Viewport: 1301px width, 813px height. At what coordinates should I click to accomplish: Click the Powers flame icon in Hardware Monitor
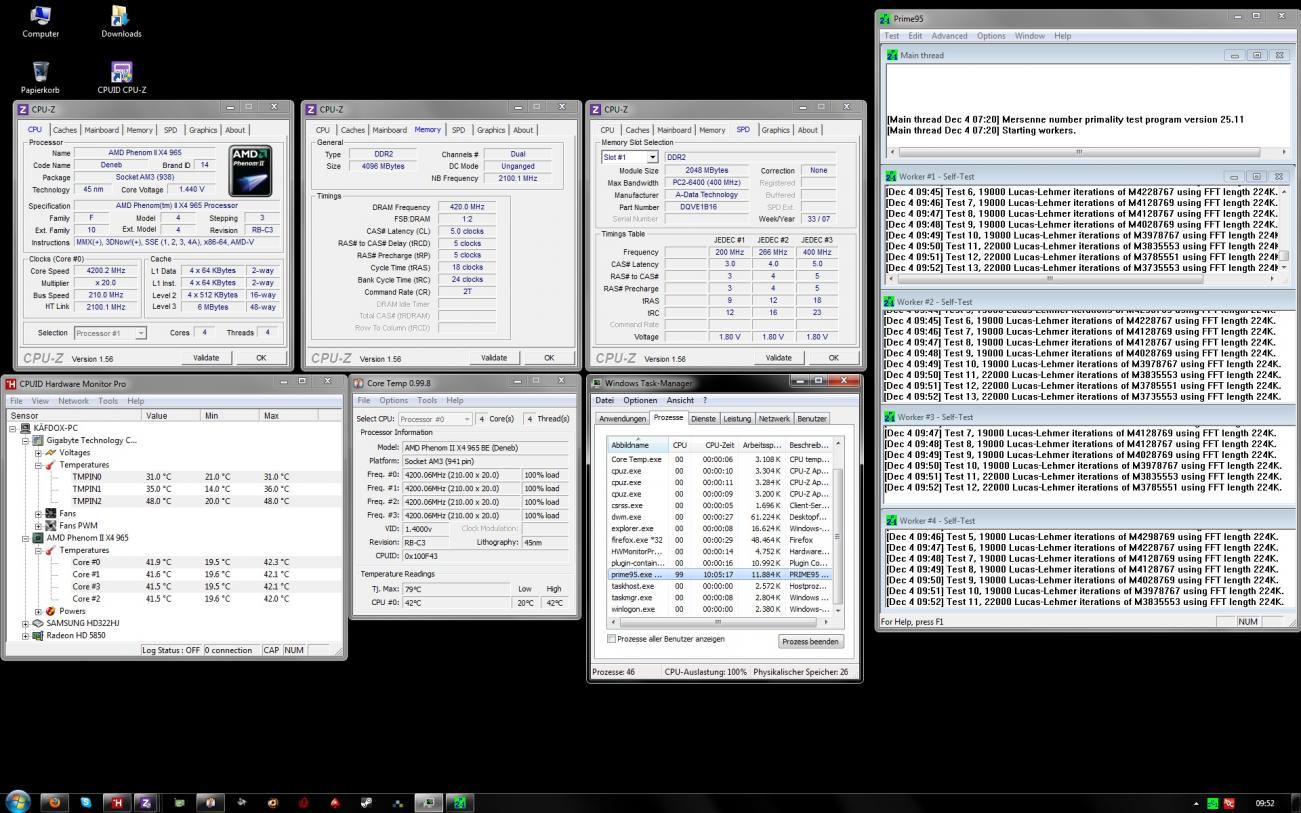point(51,611)
